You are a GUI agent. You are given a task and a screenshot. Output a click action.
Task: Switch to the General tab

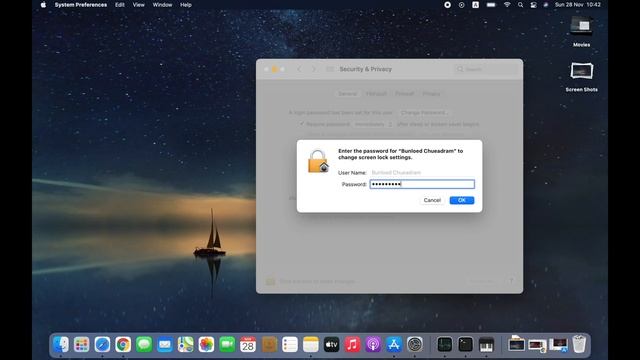click(x=348, y=93)
